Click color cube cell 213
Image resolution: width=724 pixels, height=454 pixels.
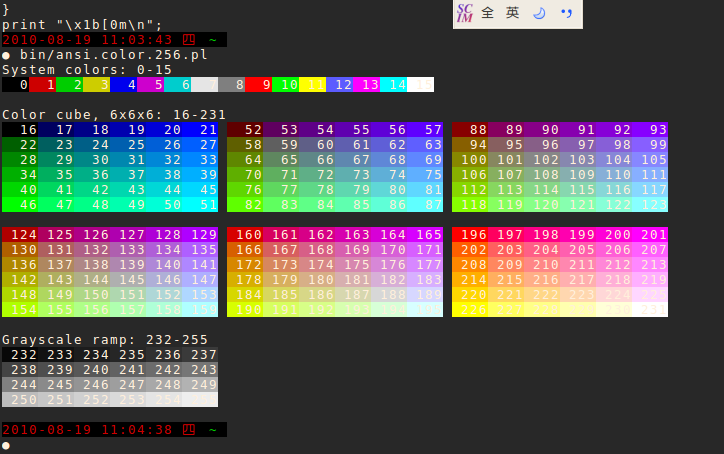(650, 265)
